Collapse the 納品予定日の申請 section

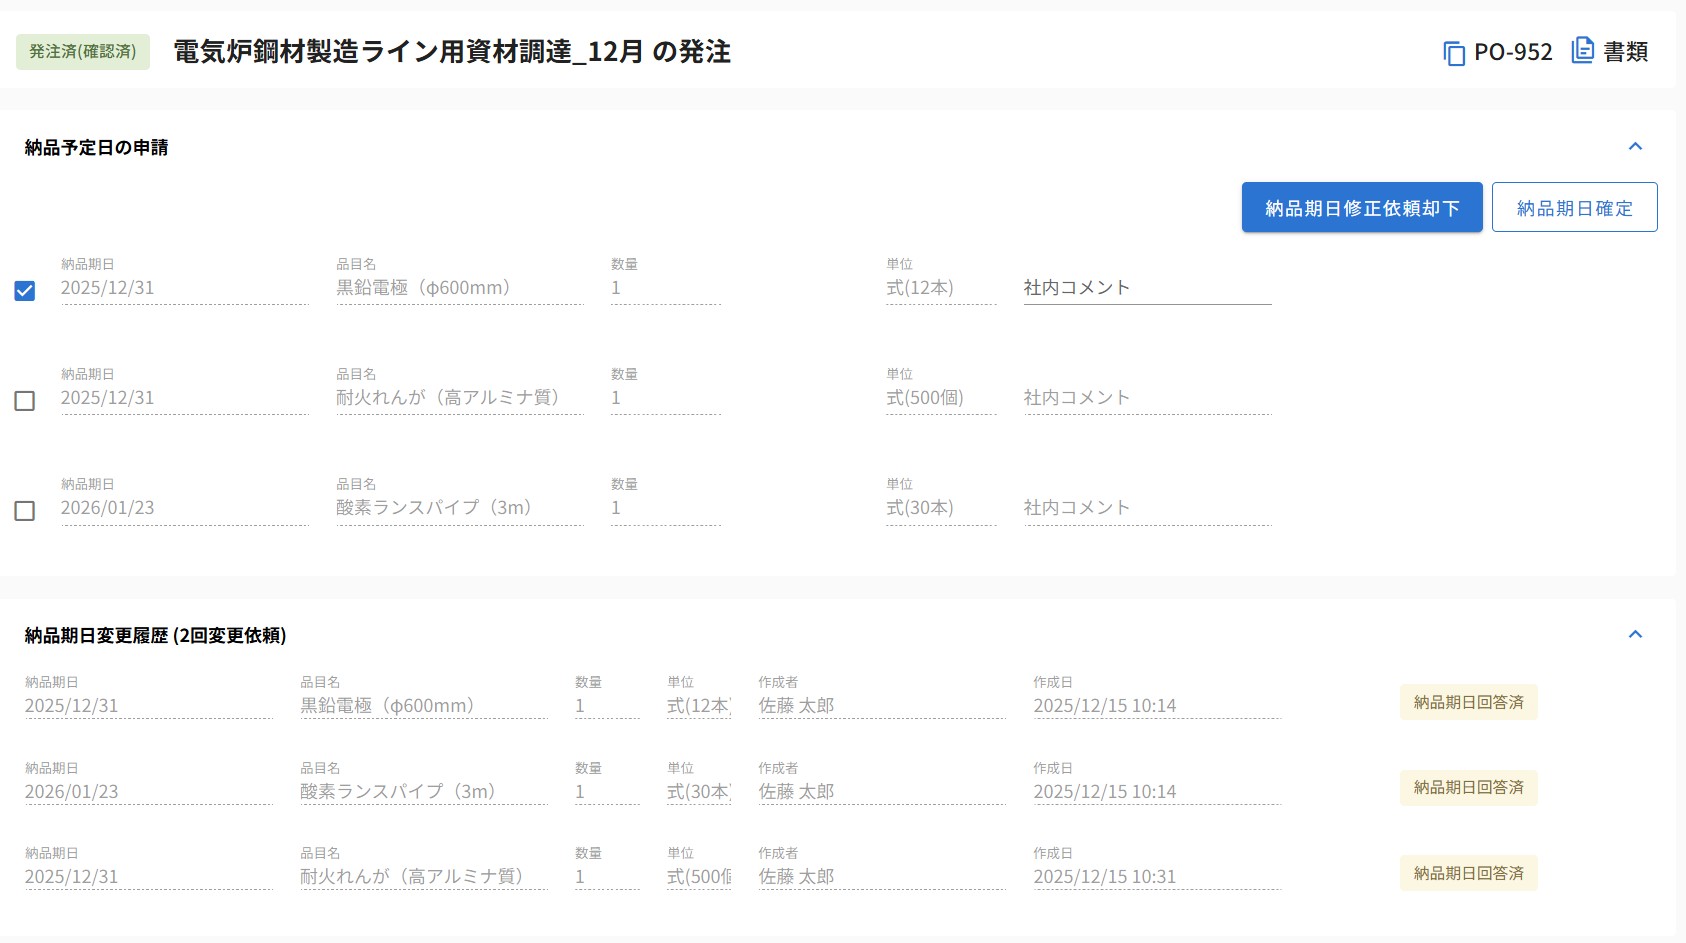(x=1635, y=147)
